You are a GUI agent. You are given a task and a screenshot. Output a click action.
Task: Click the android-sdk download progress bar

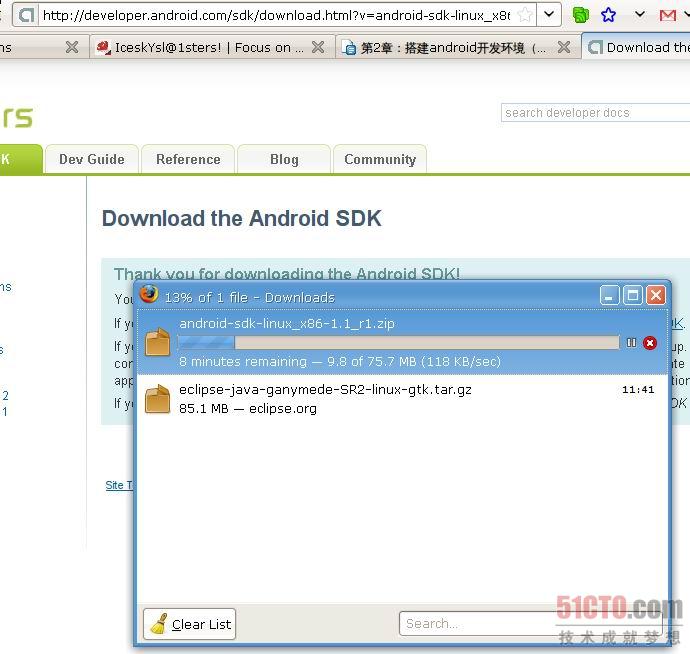(398, 342)
